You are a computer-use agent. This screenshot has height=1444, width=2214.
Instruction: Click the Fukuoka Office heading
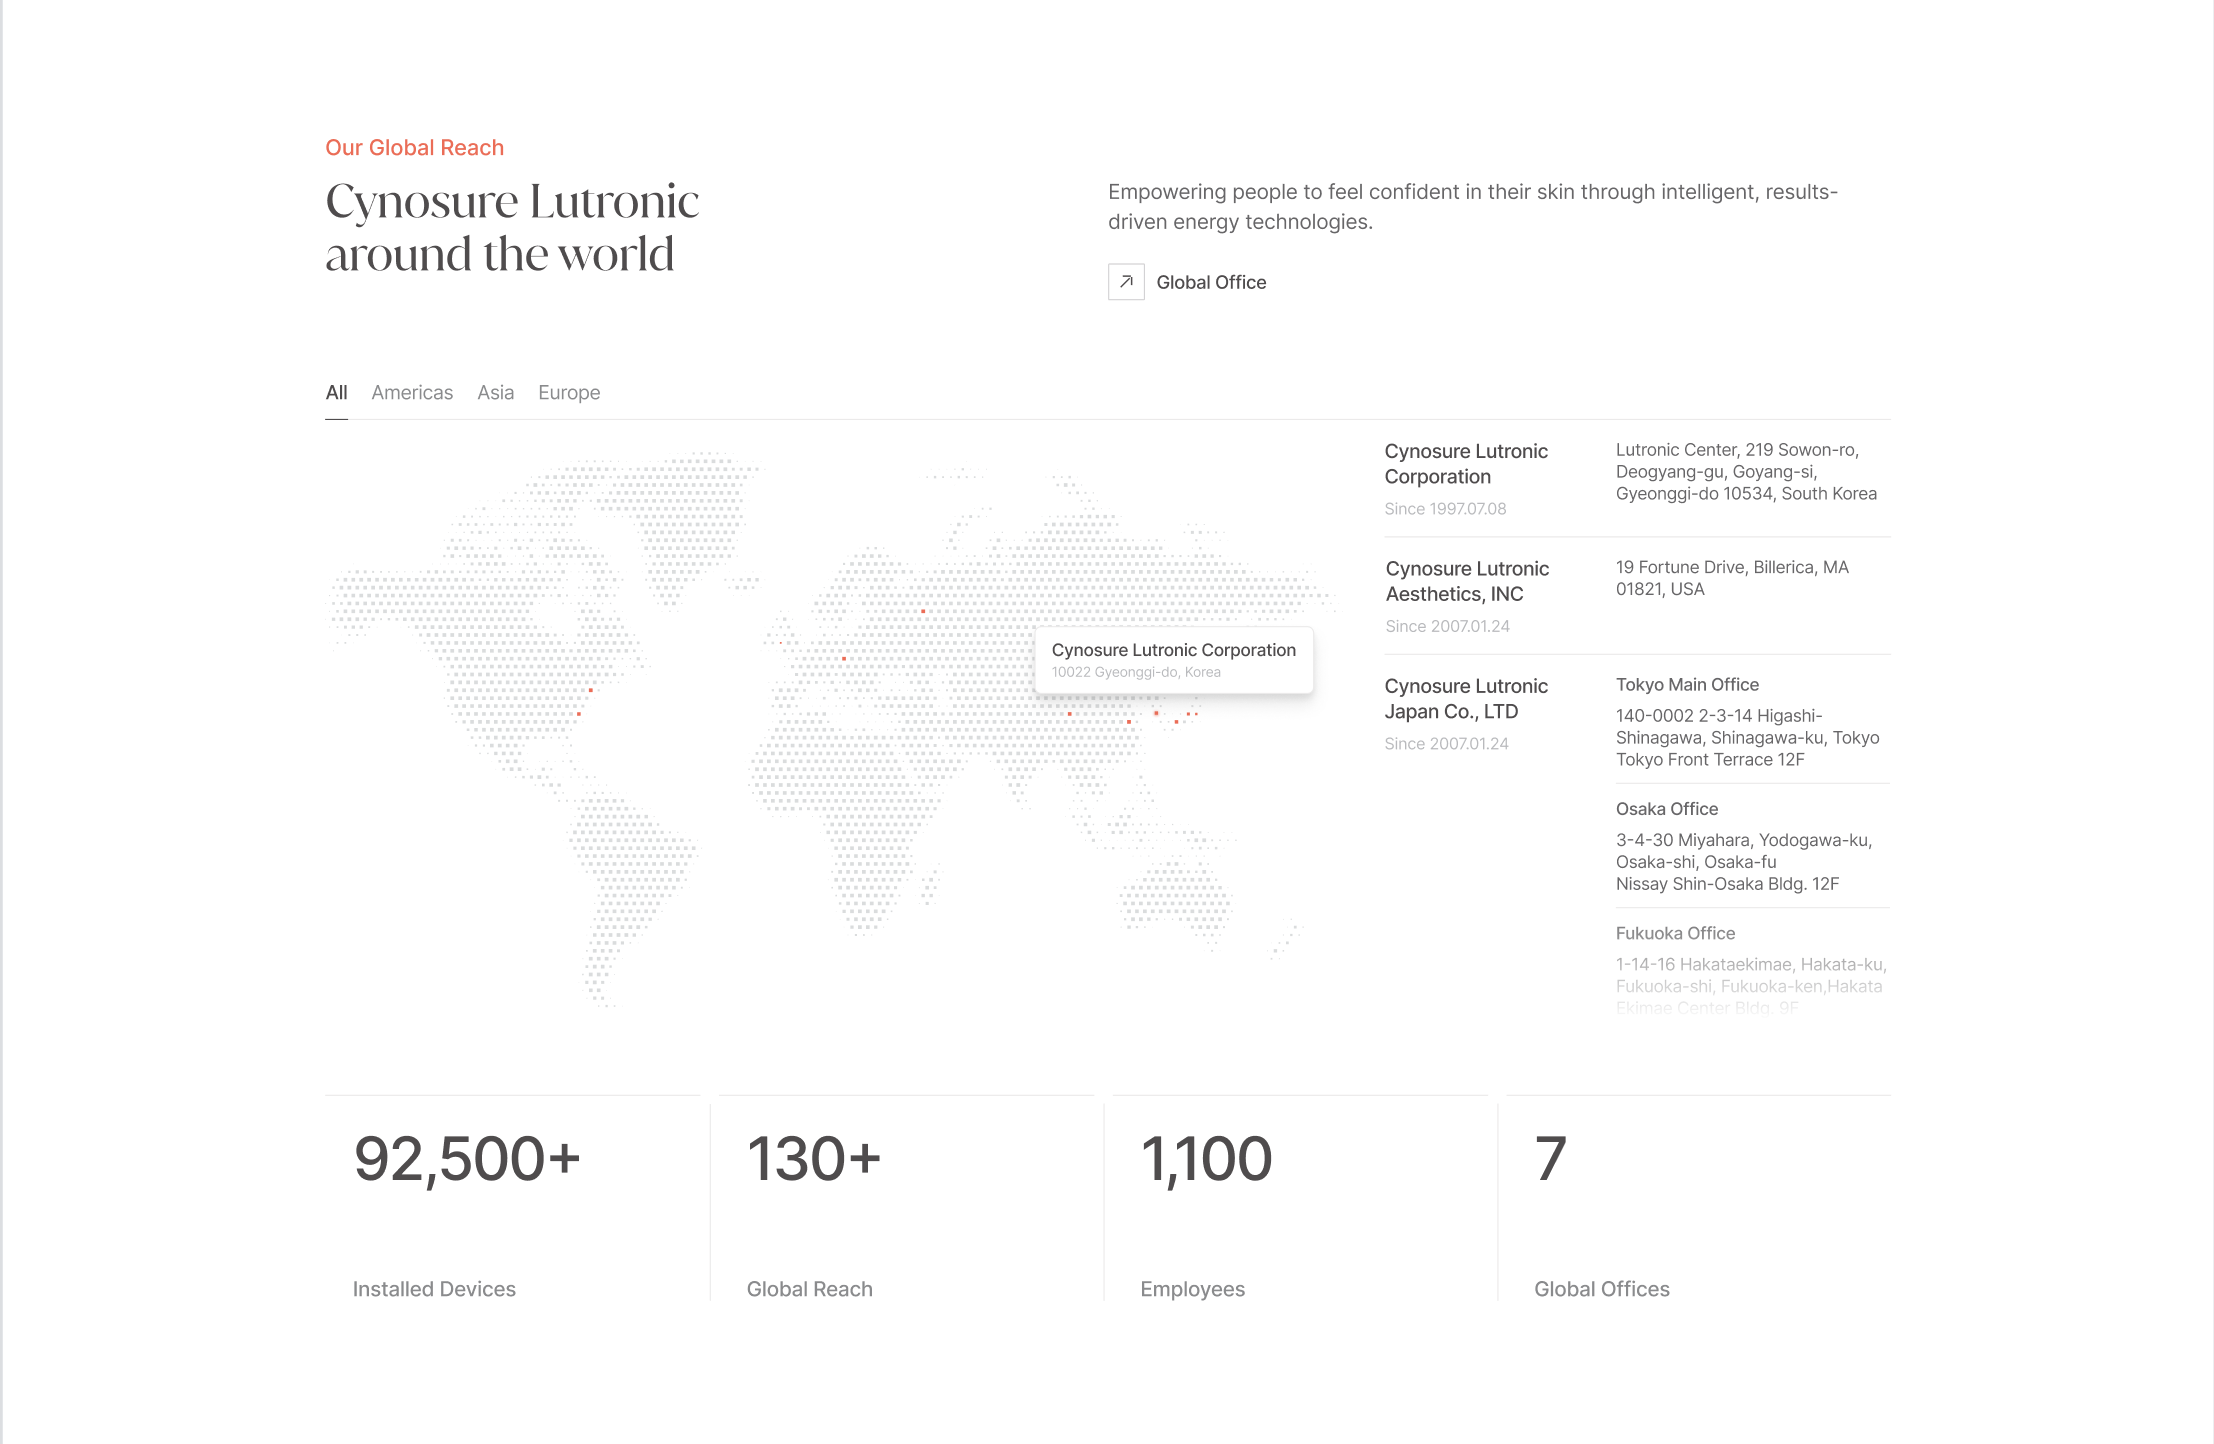pos(1675,933)
